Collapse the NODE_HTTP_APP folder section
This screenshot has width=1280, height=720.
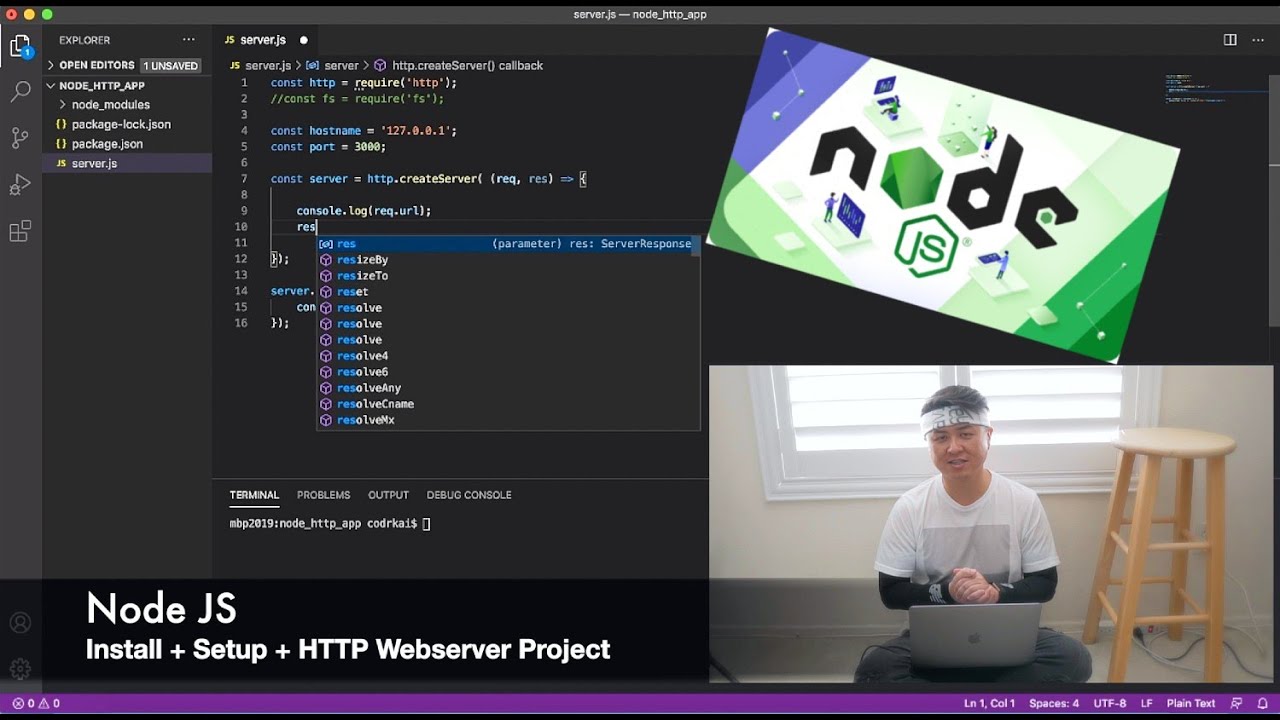(95, 86)
